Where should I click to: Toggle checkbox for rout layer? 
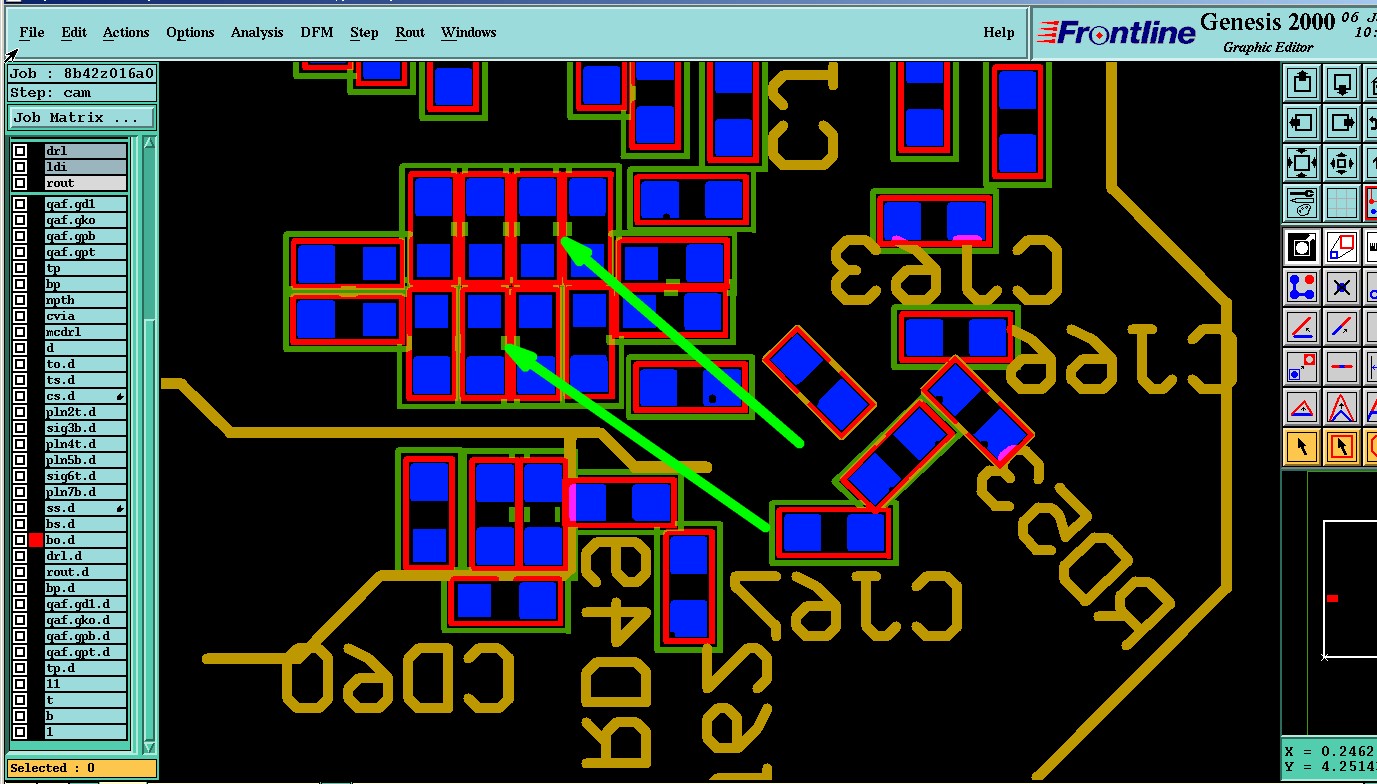(20, 183)
